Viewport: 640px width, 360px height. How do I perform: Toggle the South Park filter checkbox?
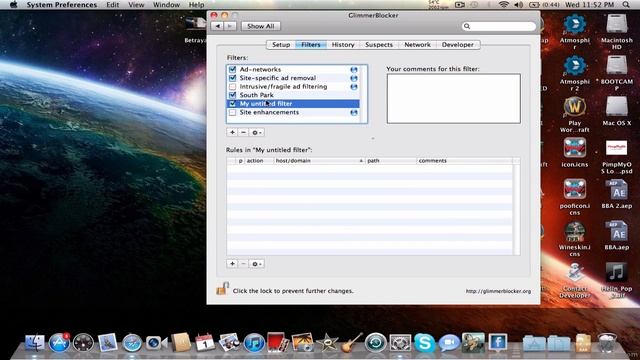point(233,95)
